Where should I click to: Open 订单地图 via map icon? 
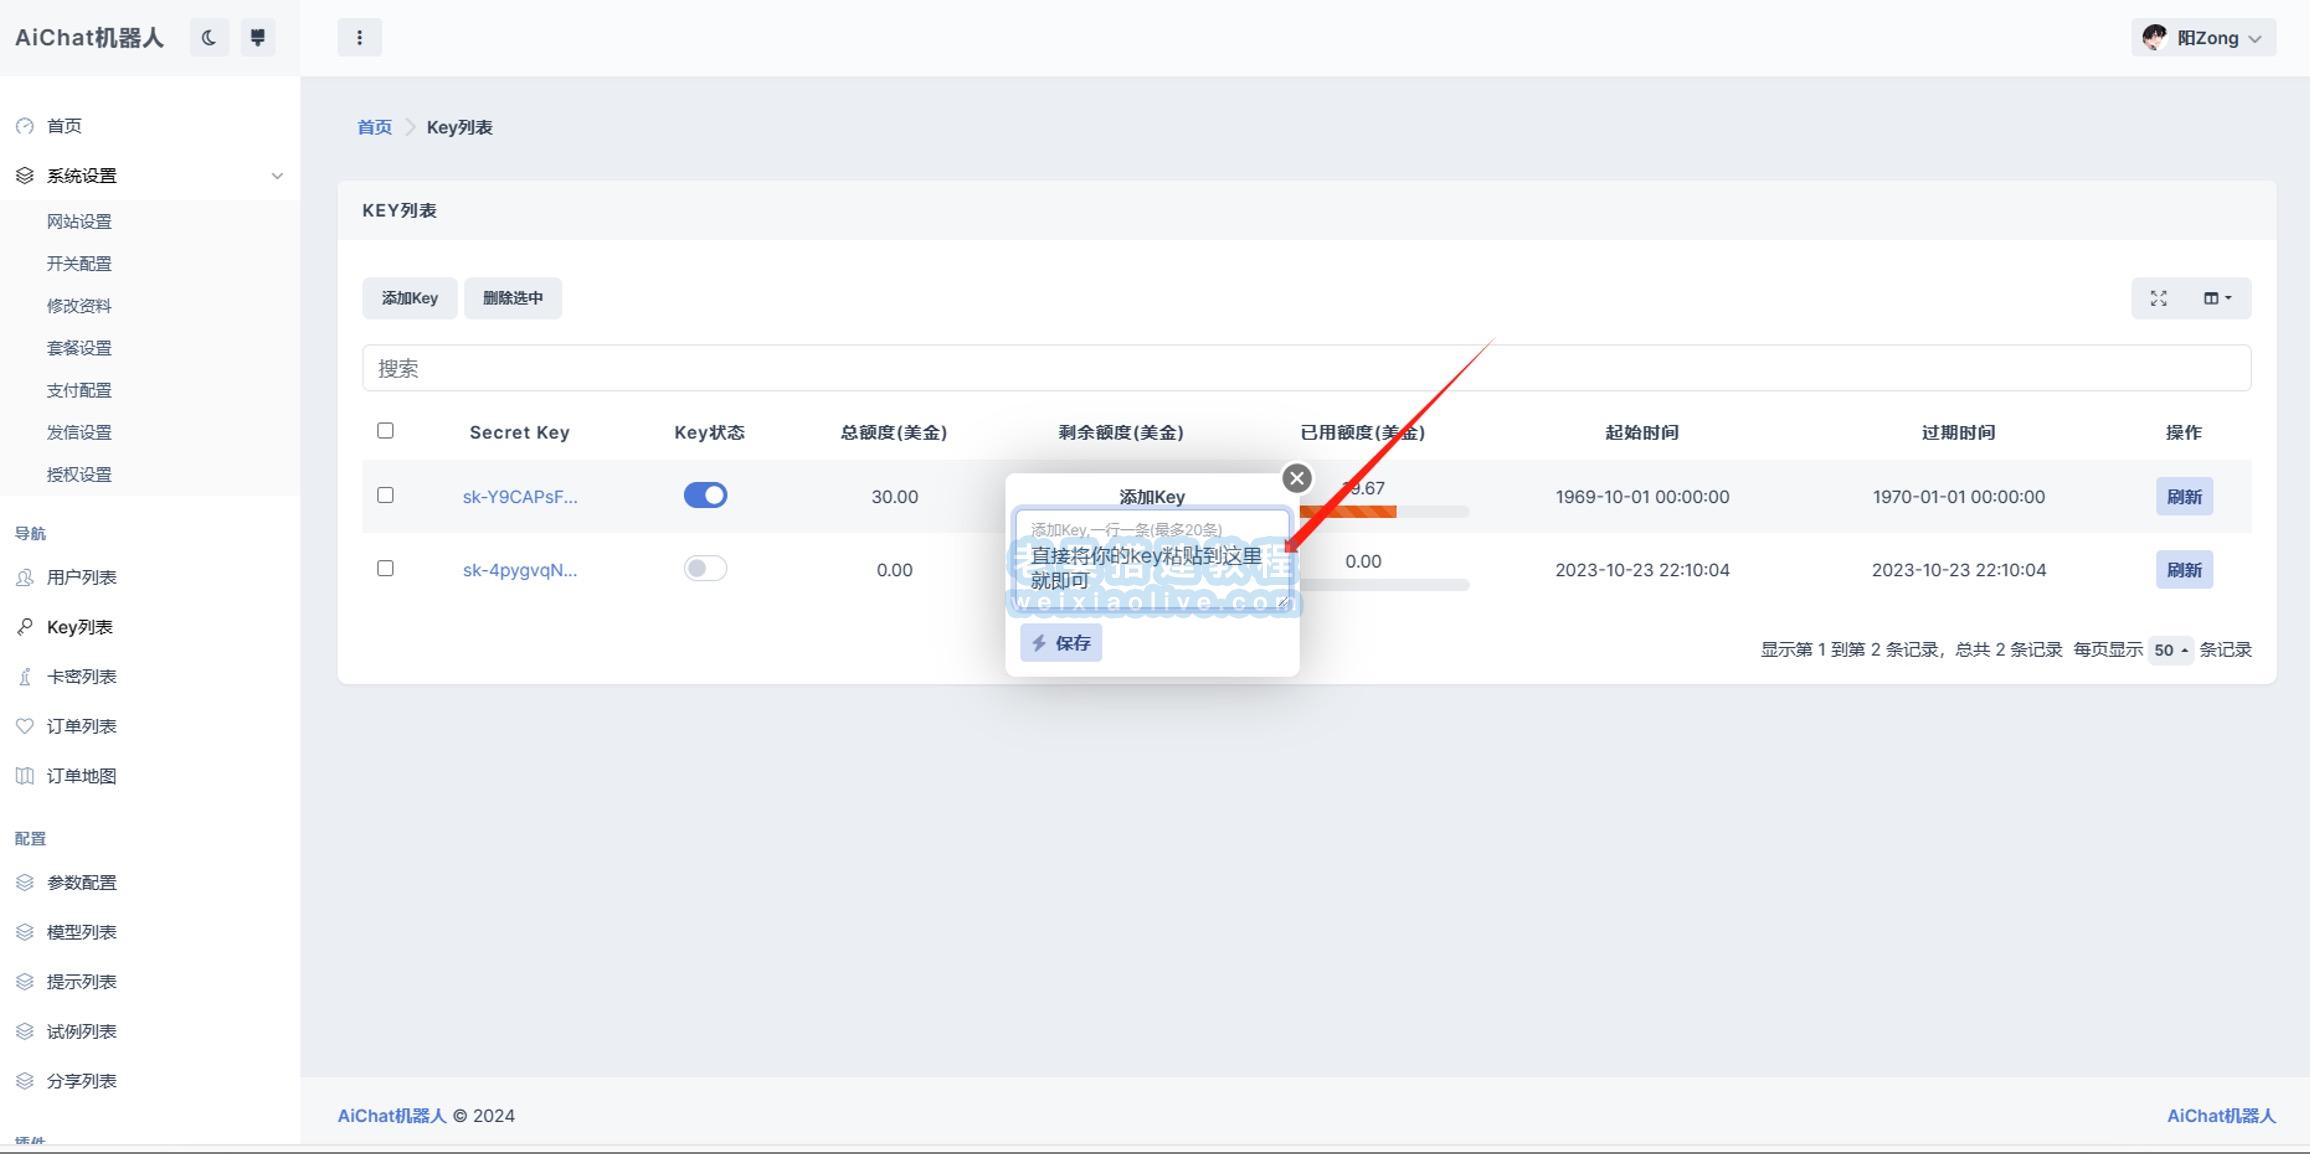point(25,776)
